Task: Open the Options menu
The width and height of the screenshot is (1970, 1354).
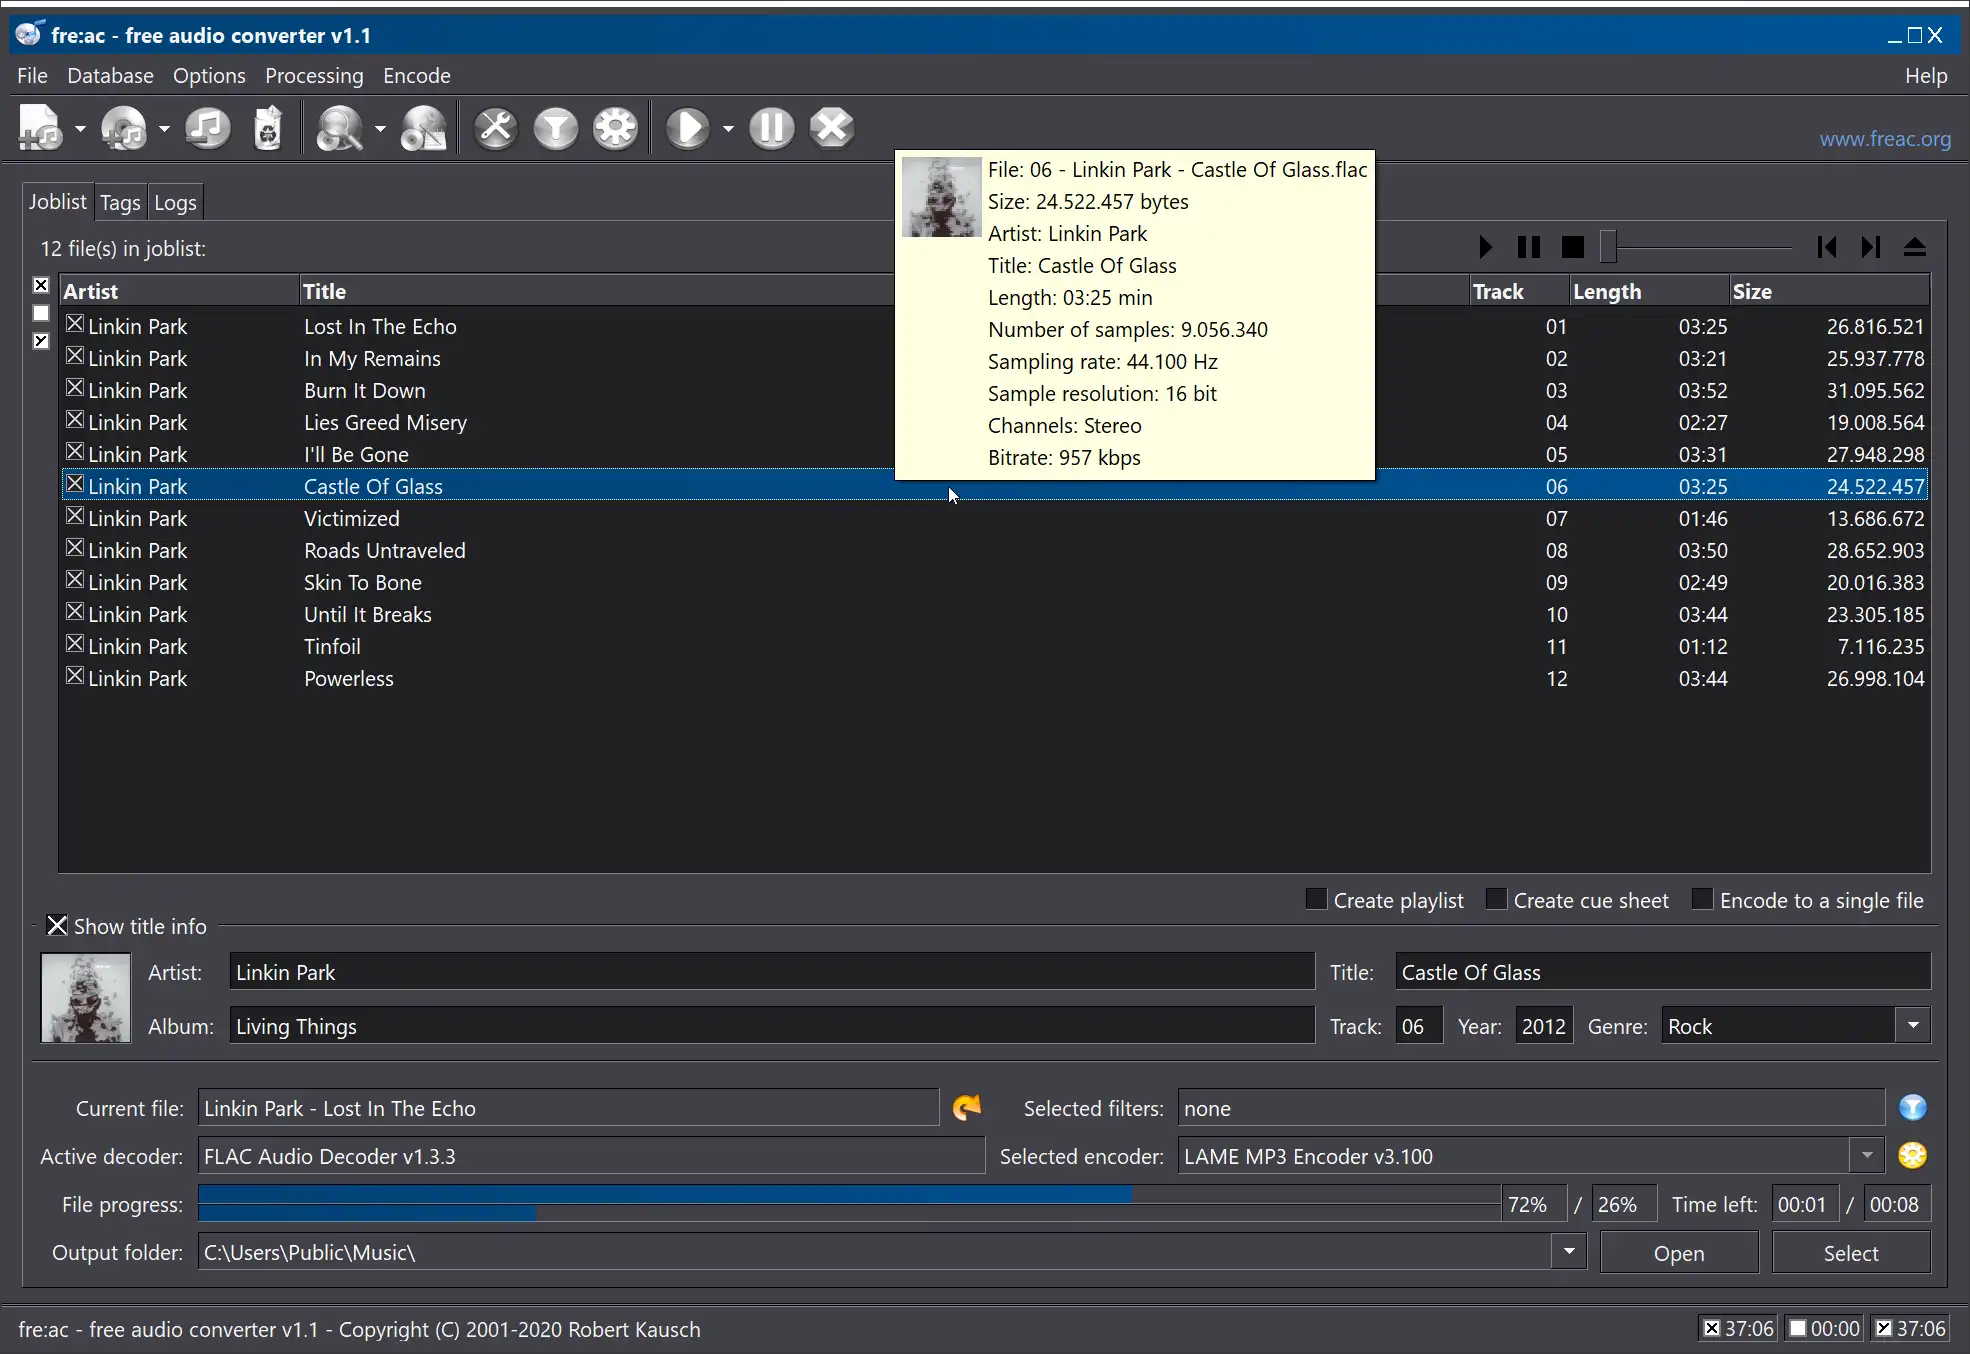Action: click(208, 75)
